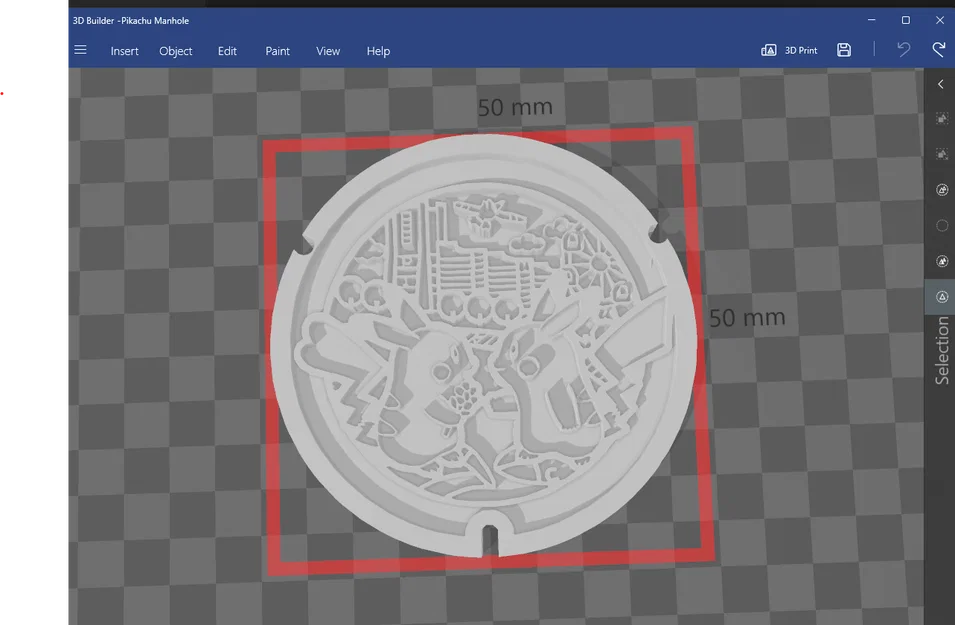
Task: Click the multi-select circle icon below the empty circle
Action: click(x=942, y=261)
